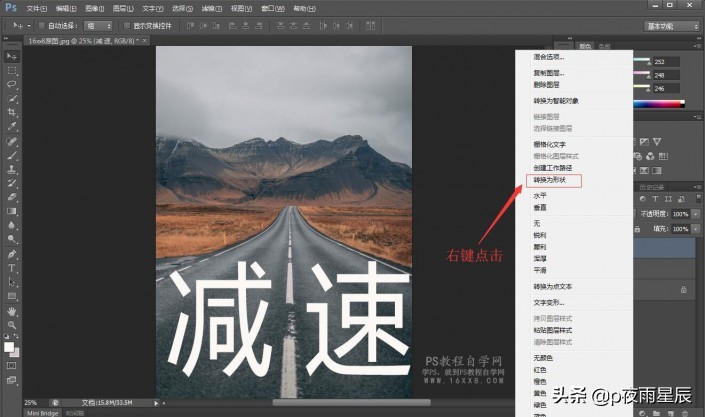Select the Path Selection tool
The image size is (705, 417).
12,282
